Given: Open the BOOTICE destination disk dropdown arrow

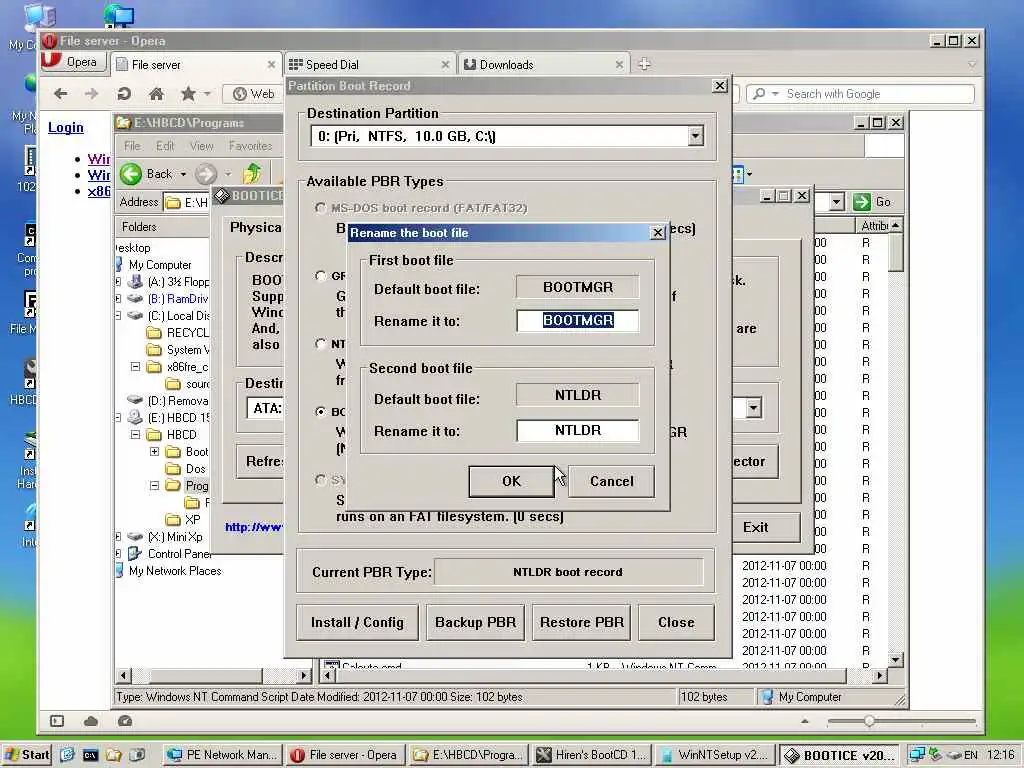Looking at the screenshot, I should [754, 408].
